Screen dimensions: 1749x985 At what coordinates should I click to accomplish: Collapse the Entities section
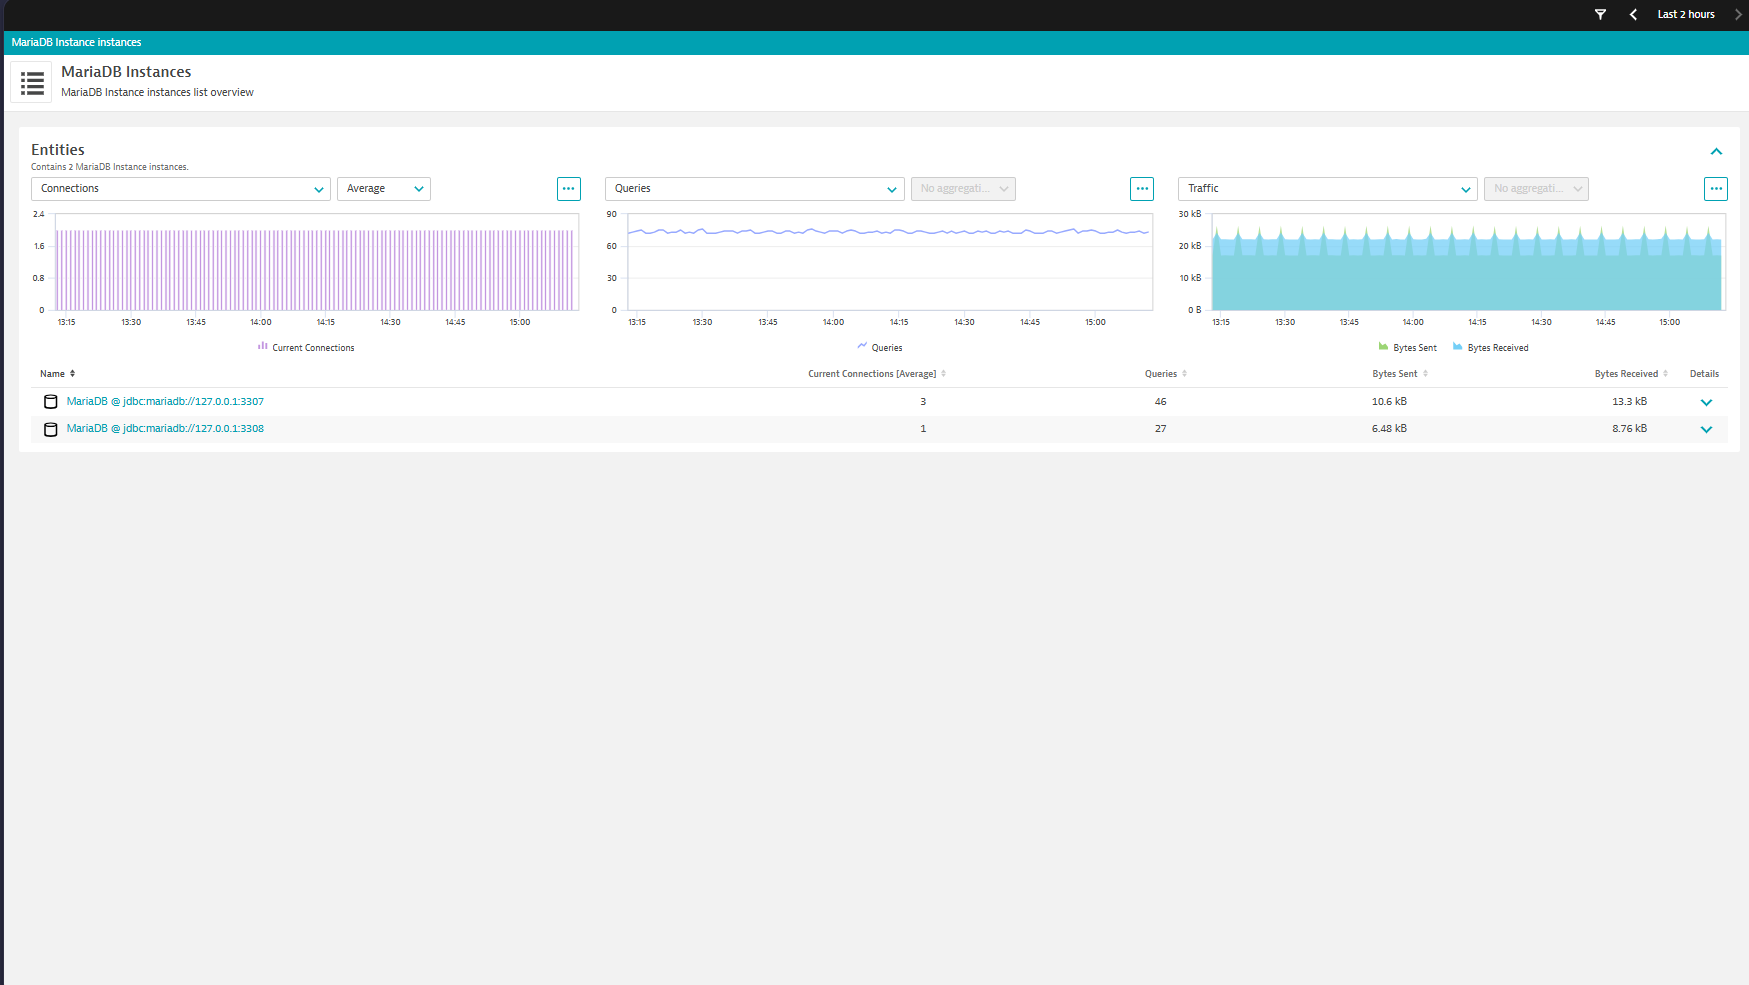click(1716, 152)
